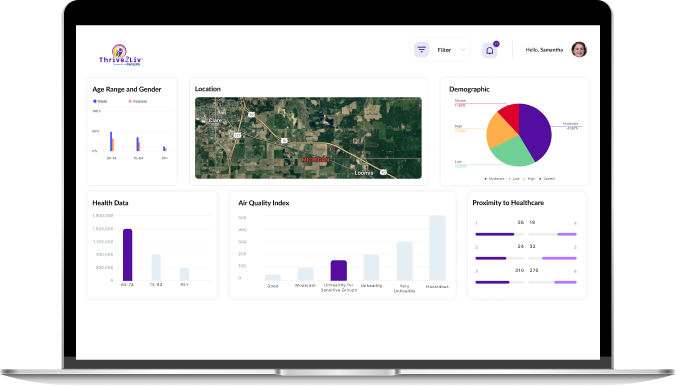Click the Health Data card title
Viewport: 676px width, 386px height.
(x=110, y=203)
